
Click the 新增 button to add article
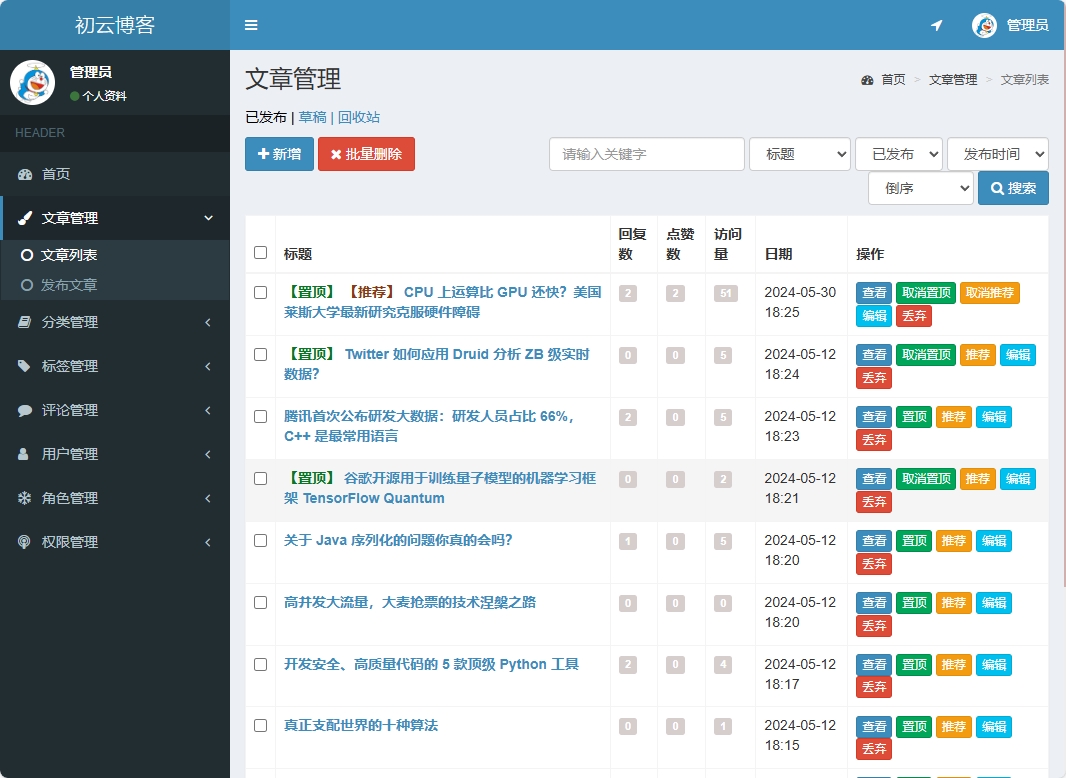[279, 154]
